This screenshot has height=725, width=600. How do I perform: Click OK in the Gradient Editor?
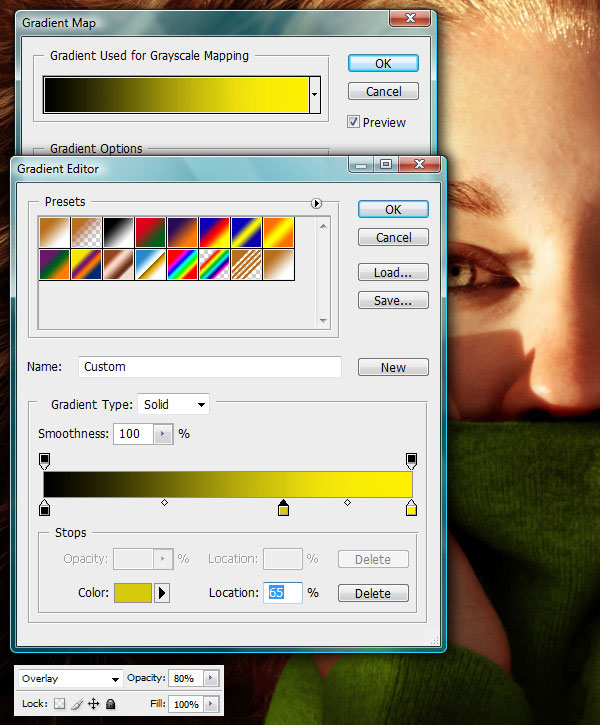pos(393,209)
